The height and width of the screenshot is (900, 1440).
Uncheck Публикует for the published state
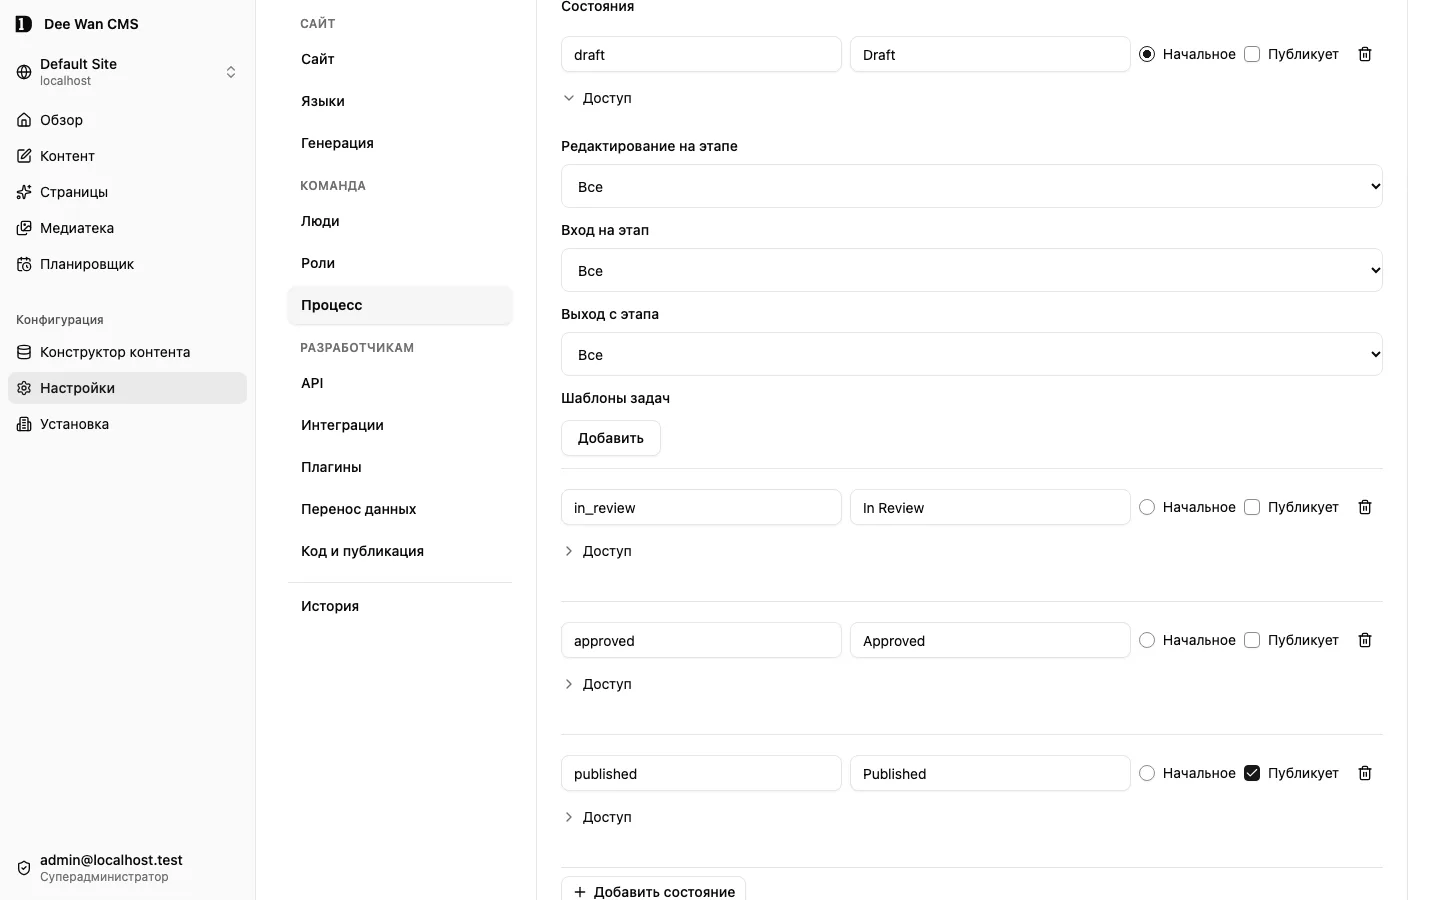[x=1252, y=773]
